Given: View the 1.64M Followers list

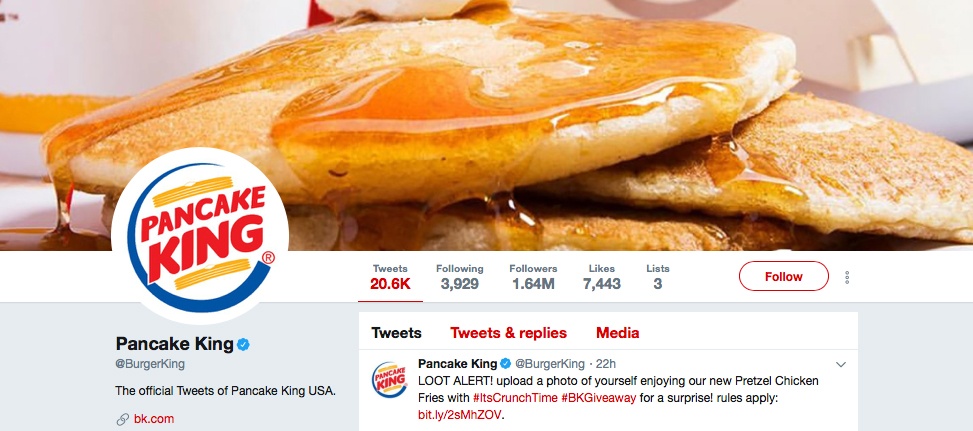Looking at the screenshot, I should point(532,277).
